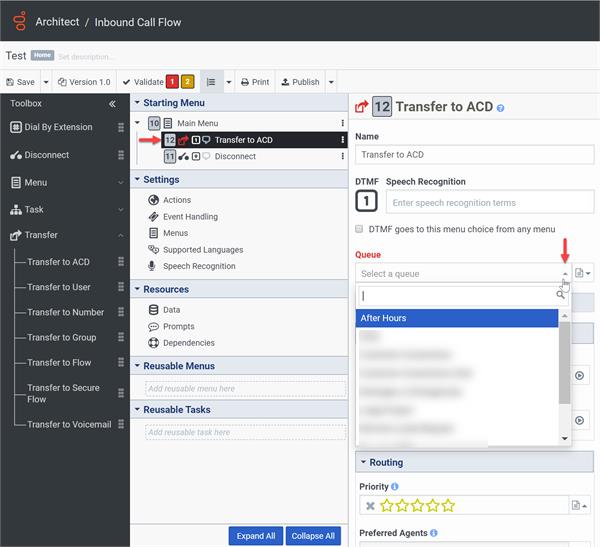The image size is (600, 547).
Task: Set priority to first star
Action: click(x=387, y=506)
